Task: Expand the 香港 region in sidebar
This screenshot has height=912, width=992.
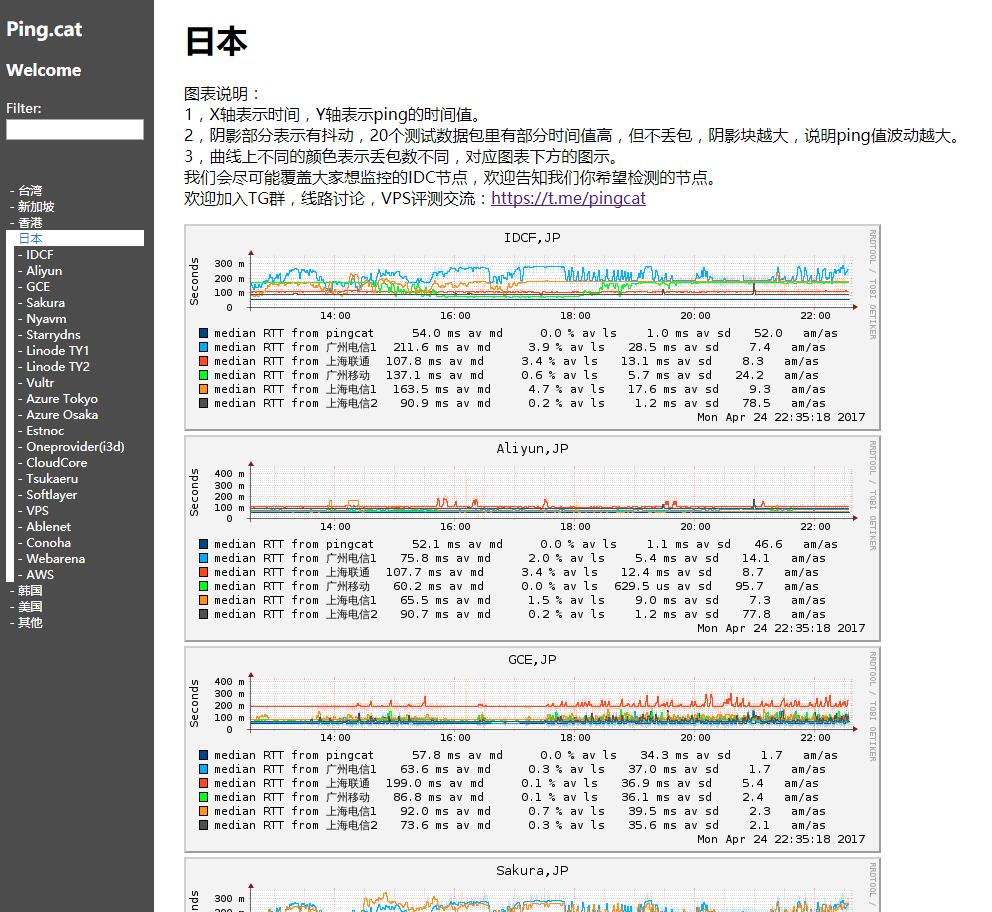Action: click(30, 223)
